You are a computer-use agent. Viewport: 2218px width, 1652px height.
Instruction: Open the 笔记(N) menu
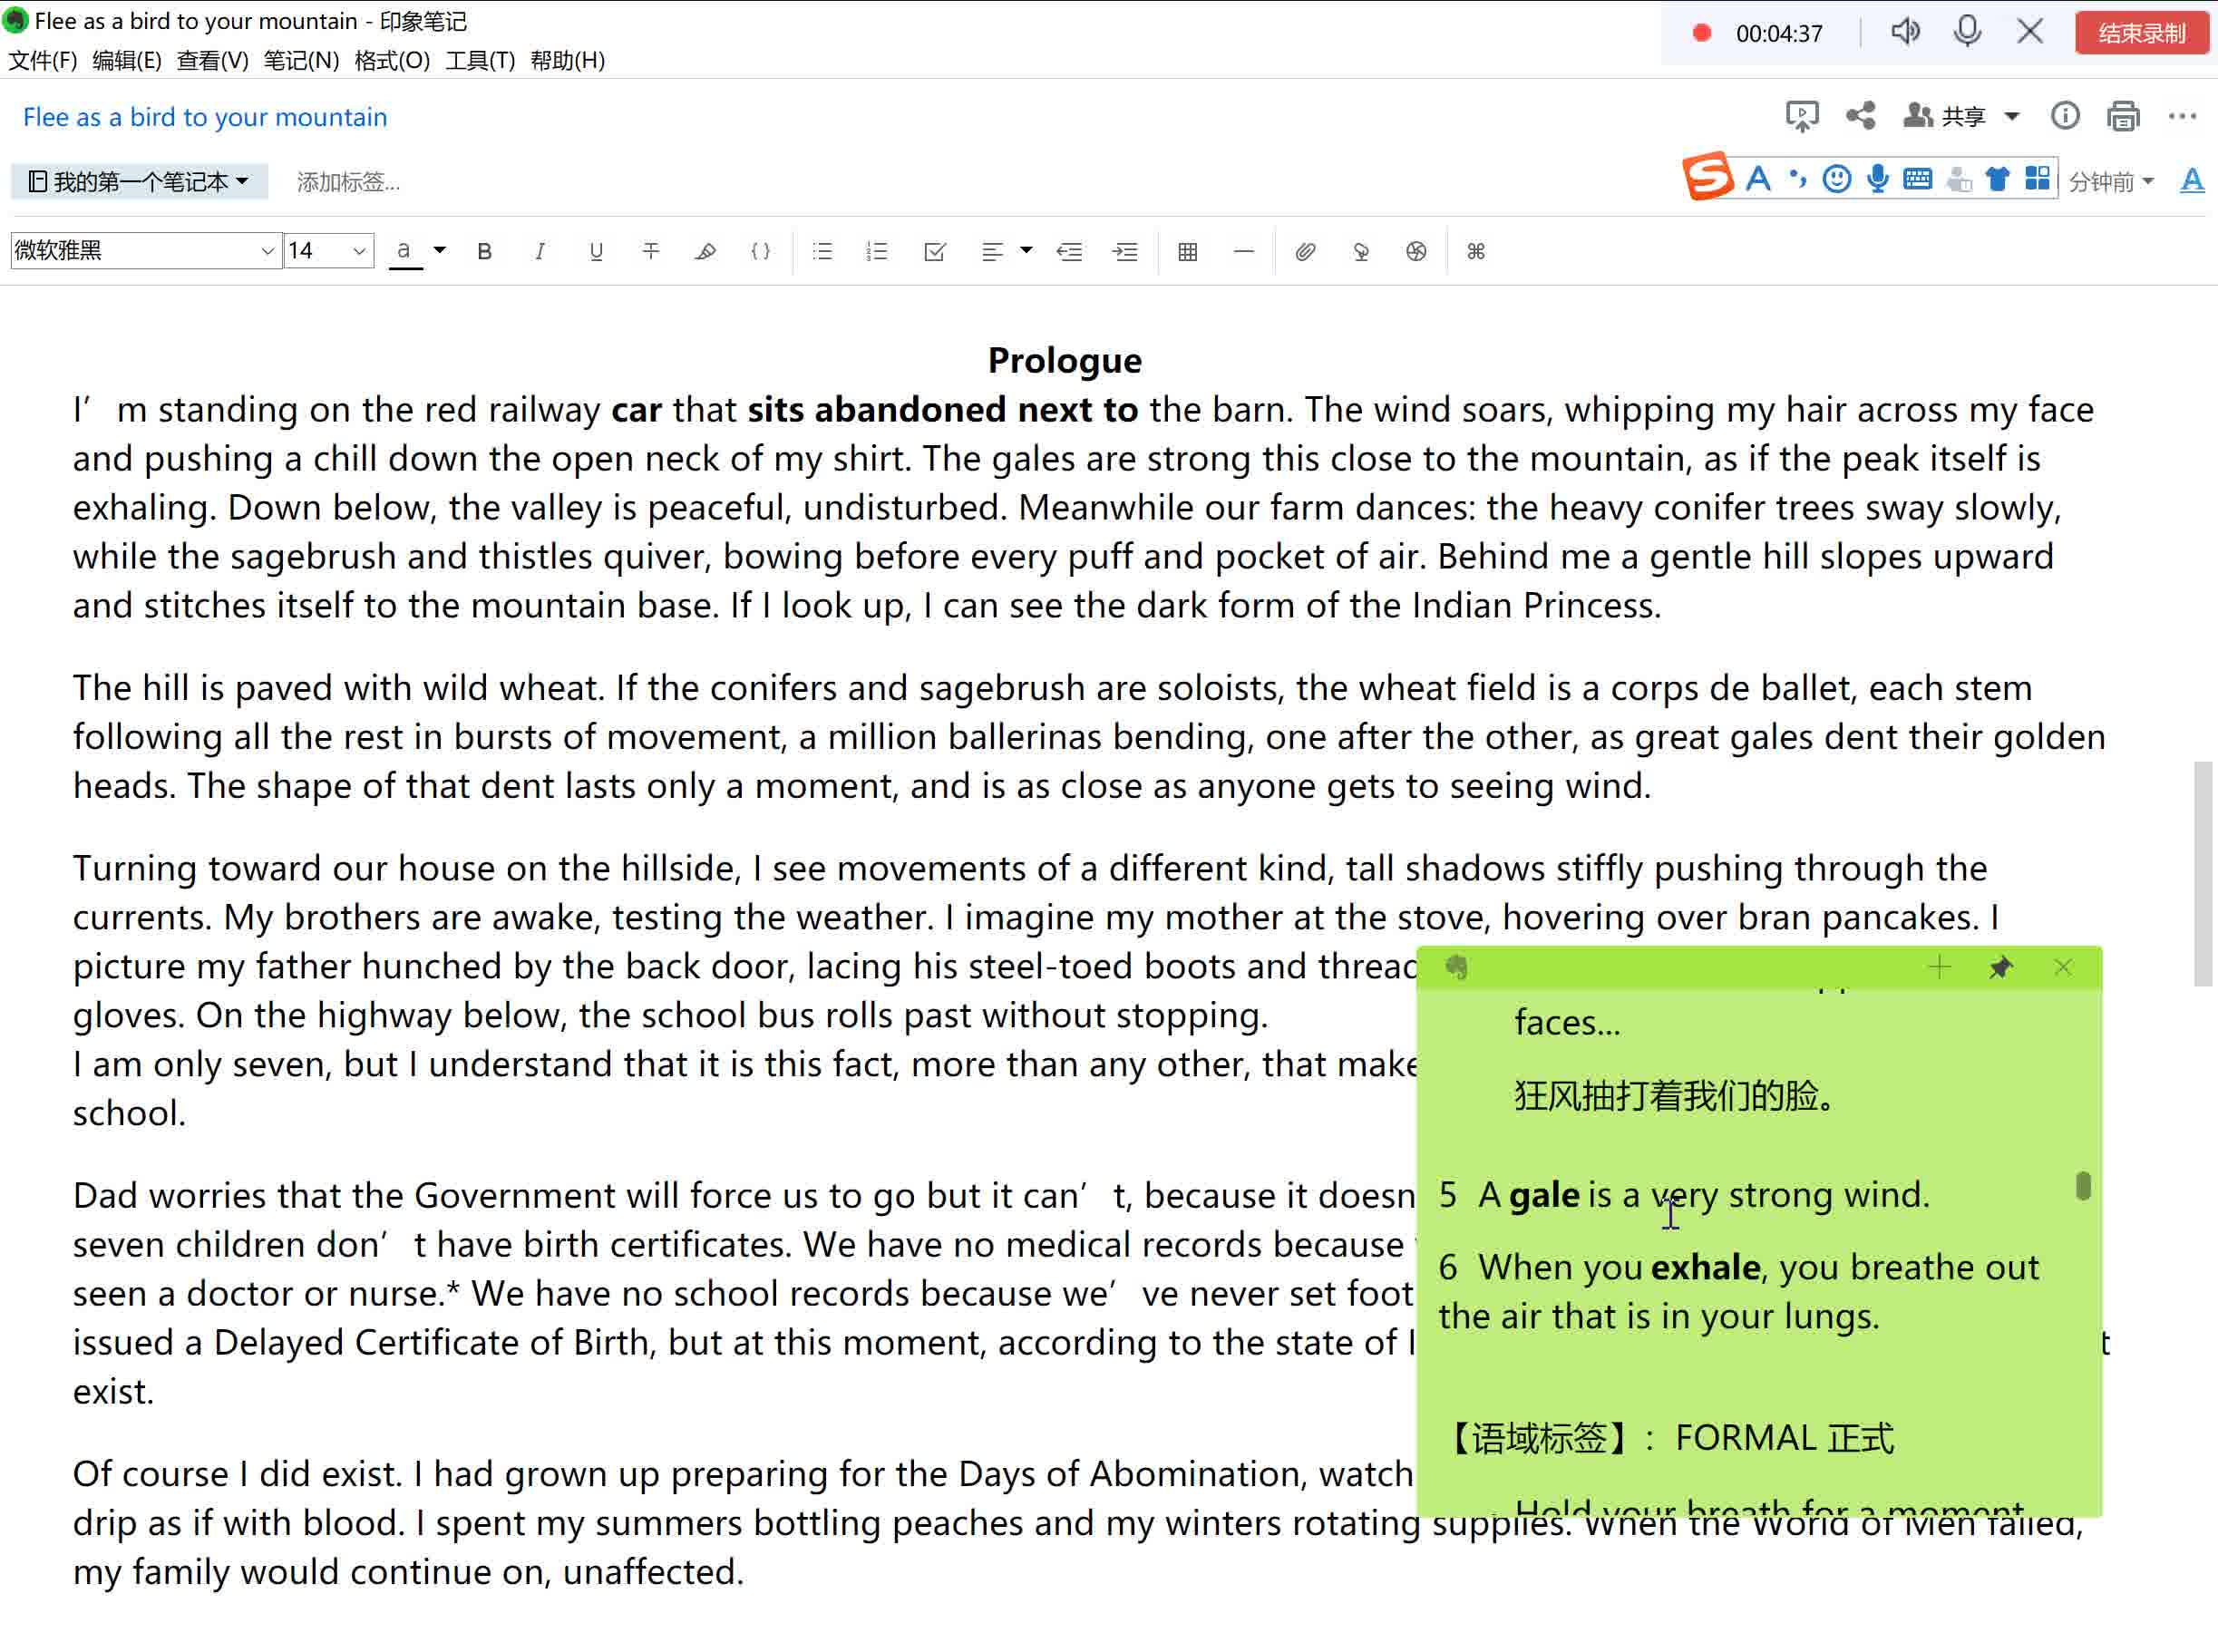tap(301, 60)
